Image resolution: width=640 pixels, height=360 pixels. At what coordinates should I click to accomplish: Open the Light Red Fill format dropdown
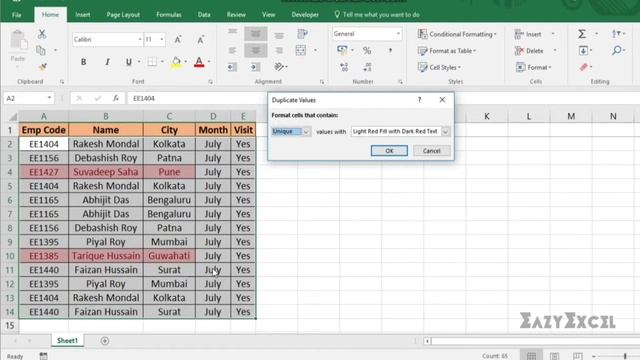(445, 131)
